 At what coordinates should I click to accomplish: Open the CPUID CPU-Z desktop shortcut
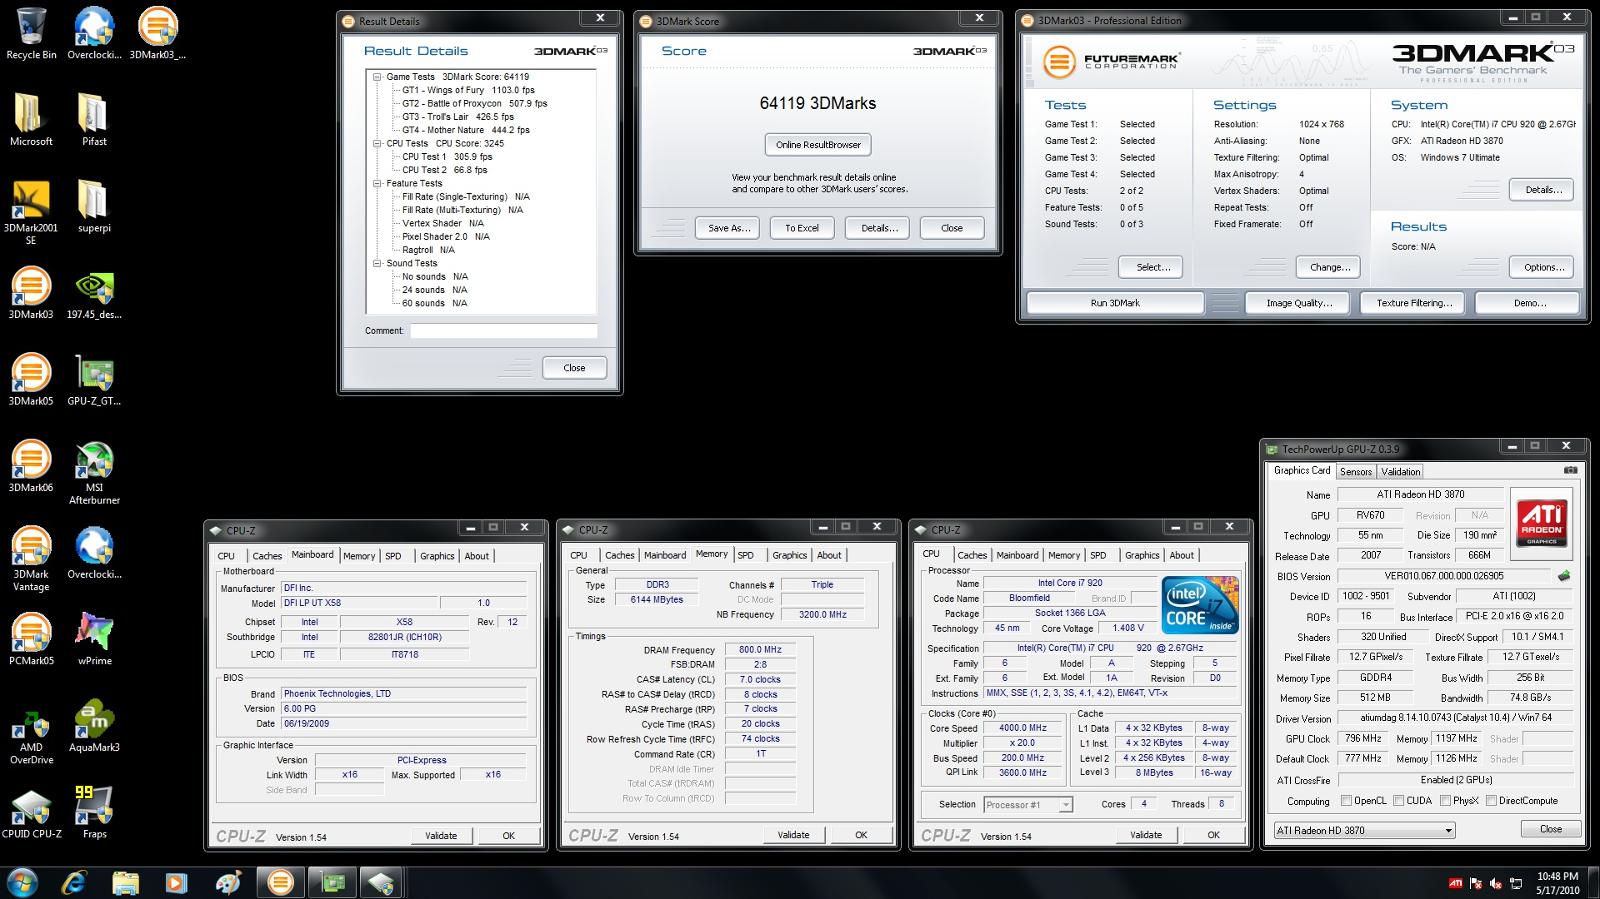click(31, 812)
